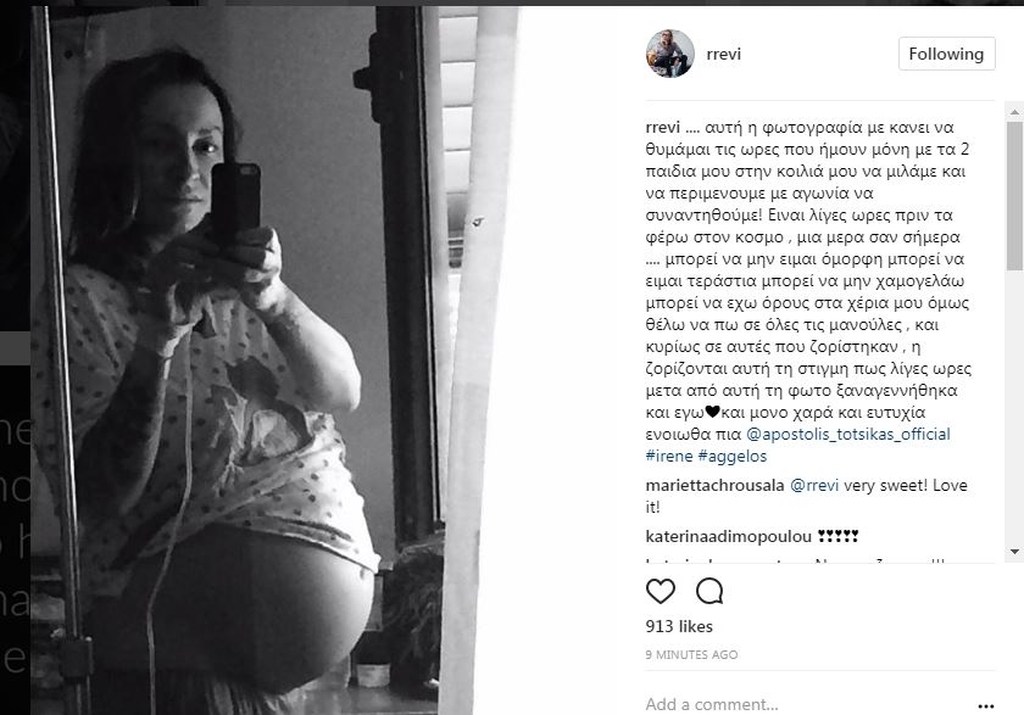The image size is (1024, 715).
Task: Click the scrollbar down arrow
Action: pyautogui.click(x=1014, y=552)
